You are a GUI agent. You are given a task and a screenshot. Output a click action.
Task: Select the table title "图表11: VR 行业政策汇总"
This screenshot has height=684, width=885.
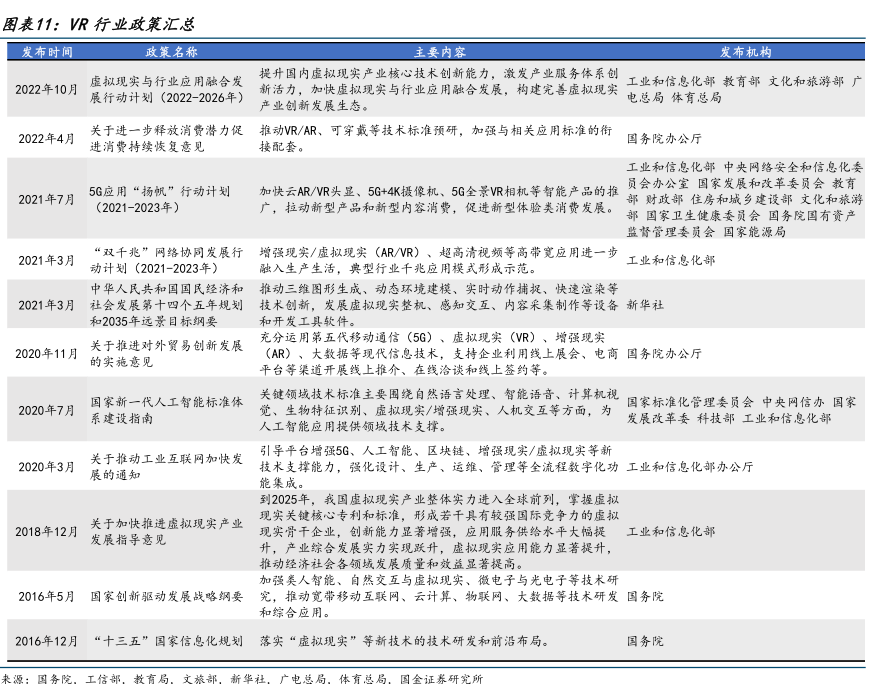(x=98, y=23)
